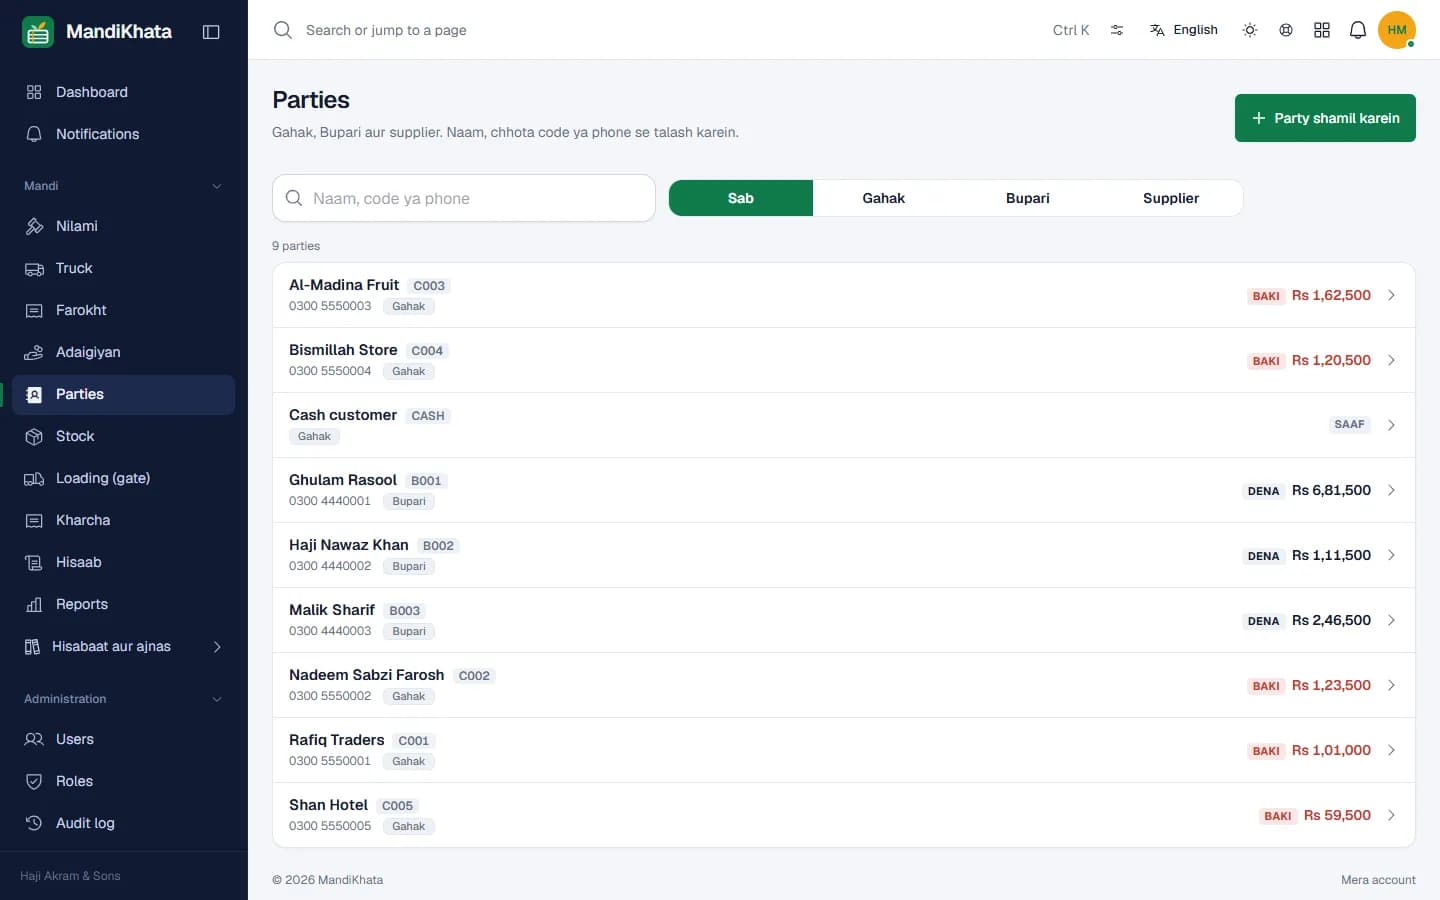Image resolution: width=1440 pixels, height=900 pixels.
Task: Open the apps grid icon
Action: pos(1322,30)
